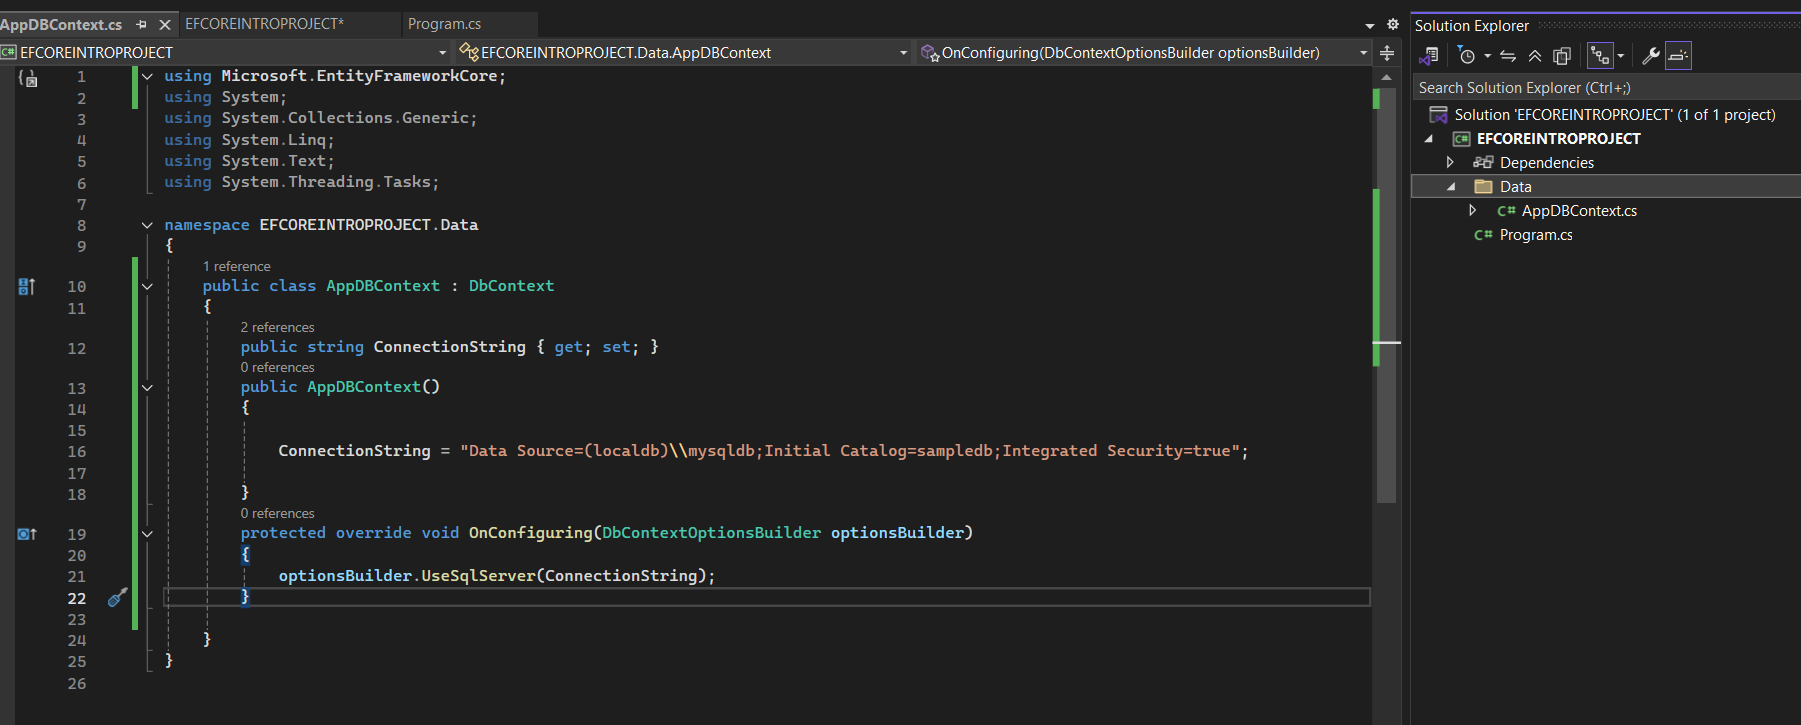Collapse all Solution Explorer nodes
The width and height of the screenshot is (1801, 725).
[x=1535, y=56]
